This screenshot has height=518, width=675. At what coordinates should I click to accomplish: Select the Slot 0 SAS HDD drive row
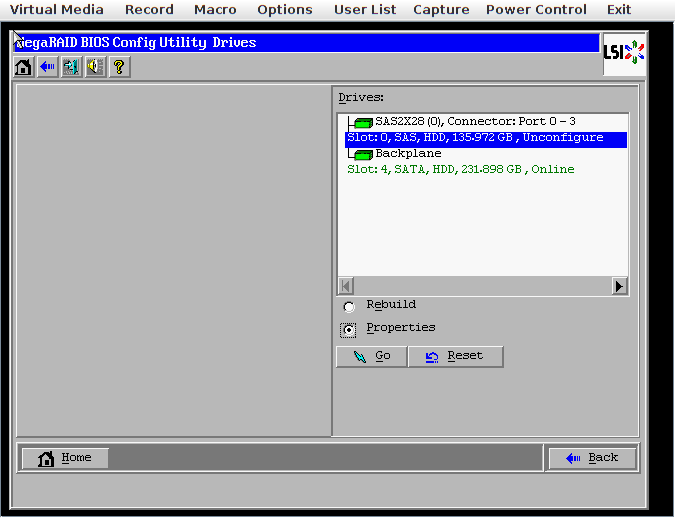pyautogui.click(x=486, y=138)
